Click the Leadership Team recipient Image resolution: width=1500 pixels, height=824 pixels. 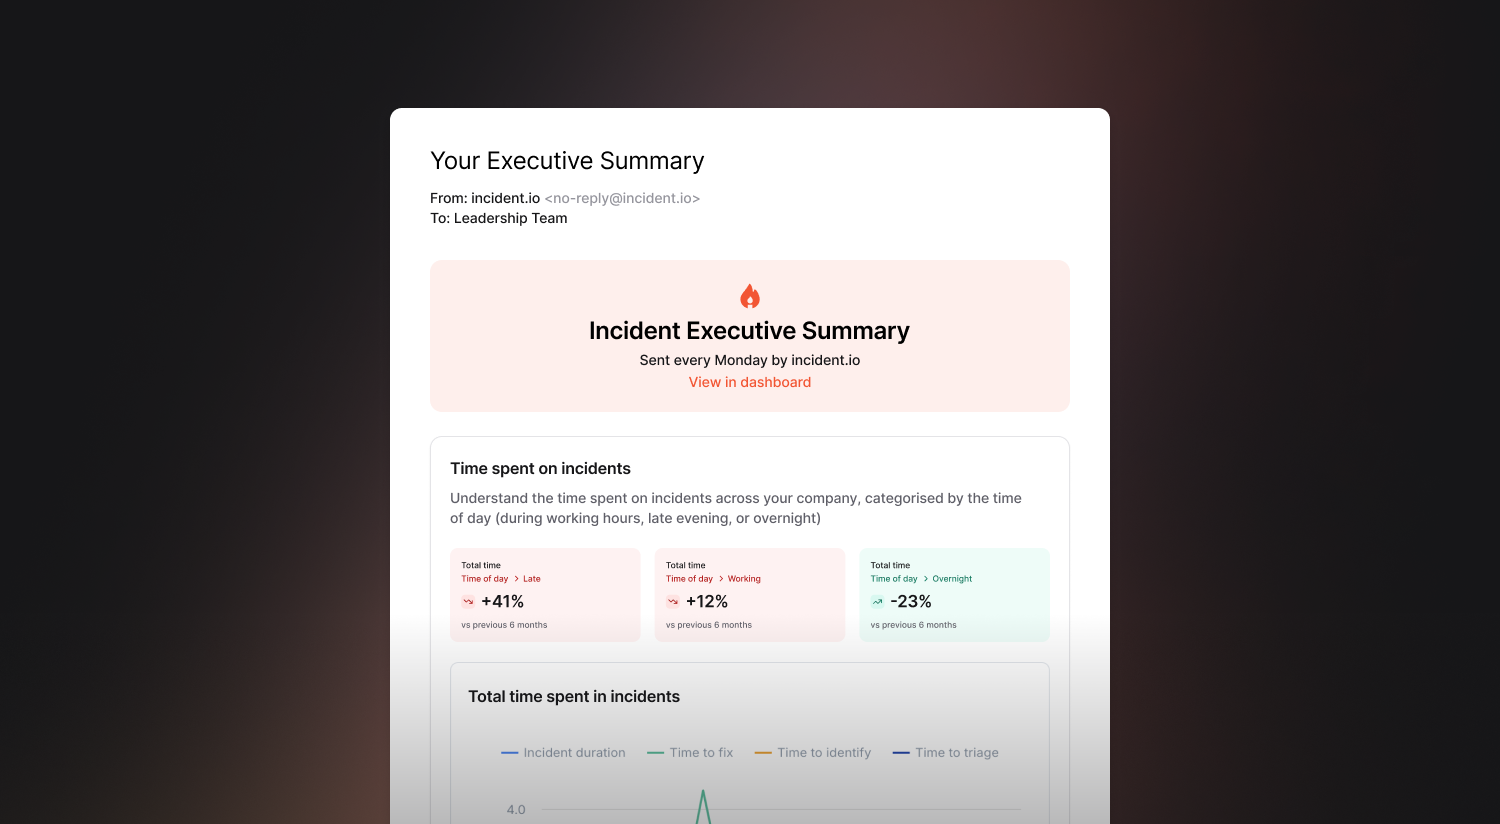(511, 218)
